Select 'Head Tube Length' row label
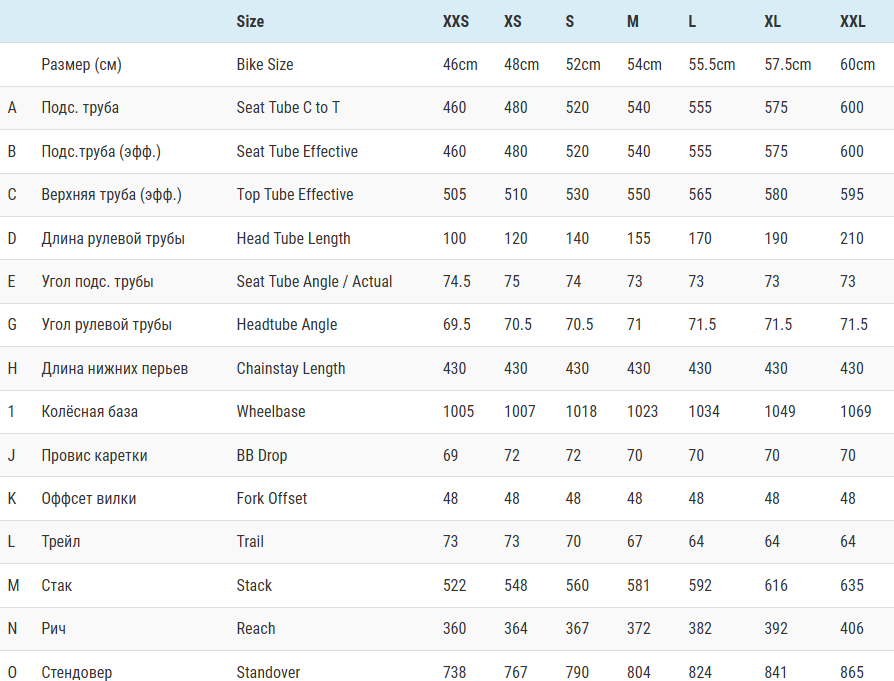 coord(294,238)
